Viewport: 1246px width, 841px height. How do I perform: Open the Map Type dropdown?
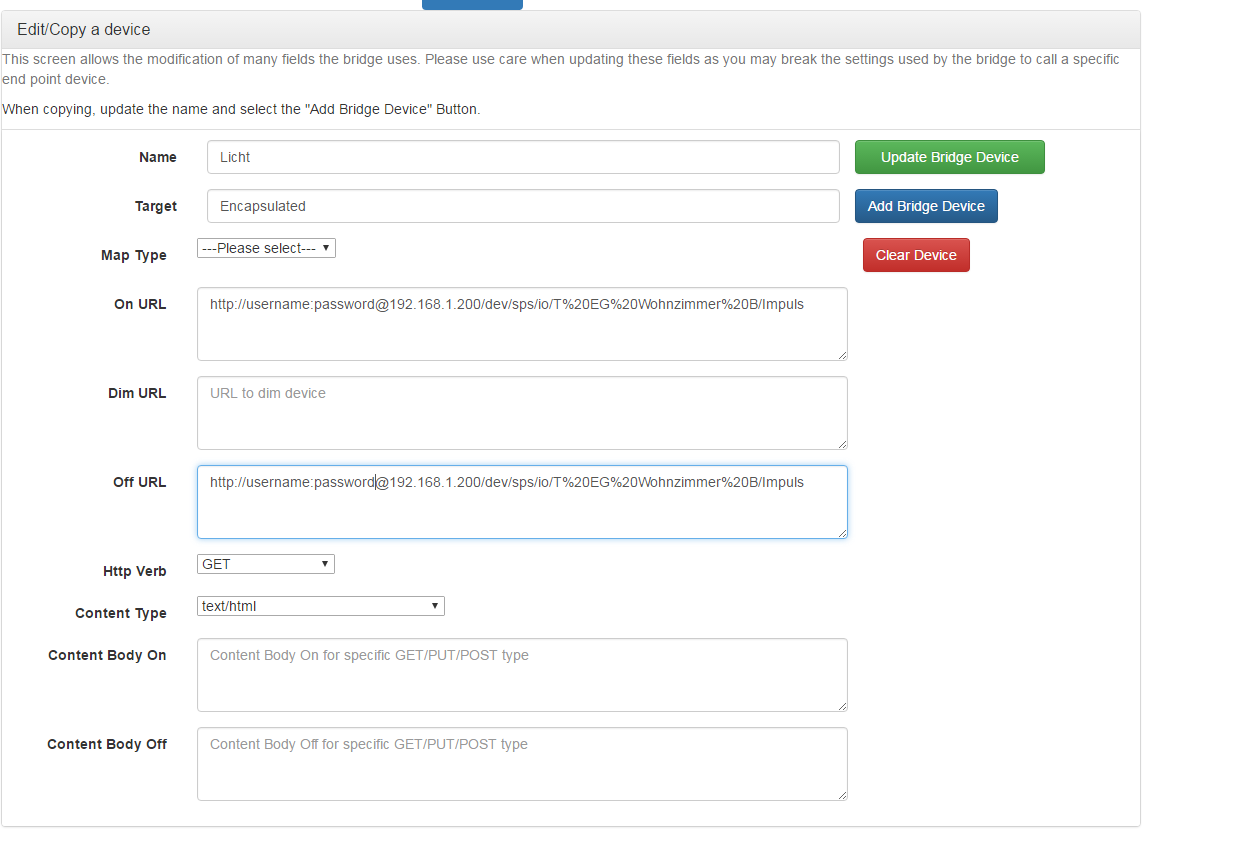[266, 248]
